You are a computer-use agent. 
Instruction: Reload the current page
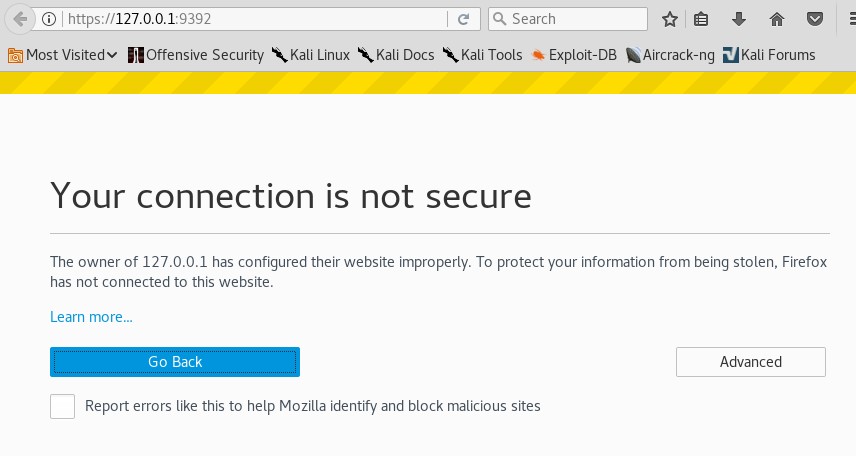(463, 19)
